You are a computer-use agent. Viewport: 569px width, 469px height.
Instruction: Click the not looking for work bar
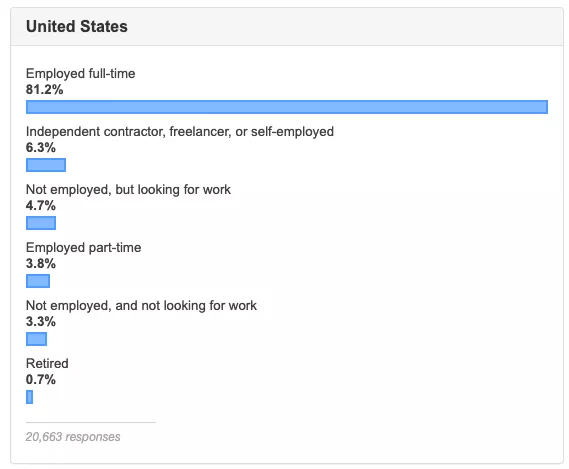tap(36, 339)
